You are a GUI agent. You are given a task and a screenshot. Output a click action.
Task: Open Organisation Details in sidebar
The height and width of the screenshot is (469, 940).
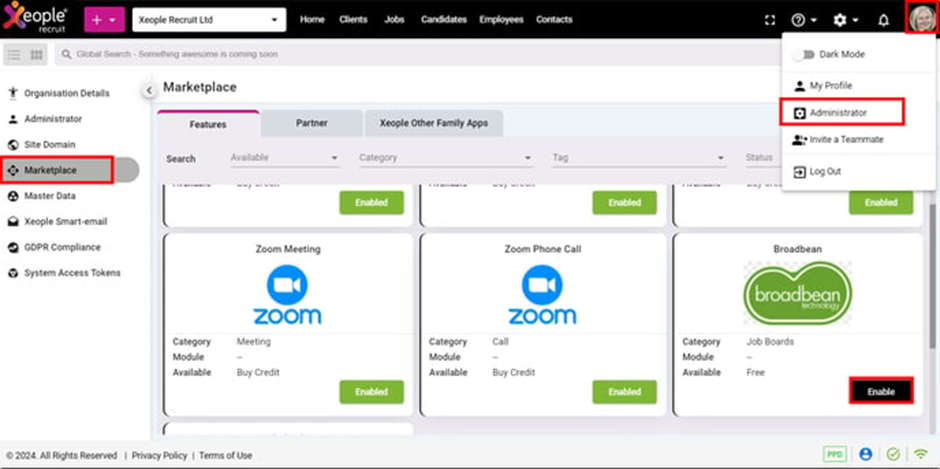coord(67,94)
